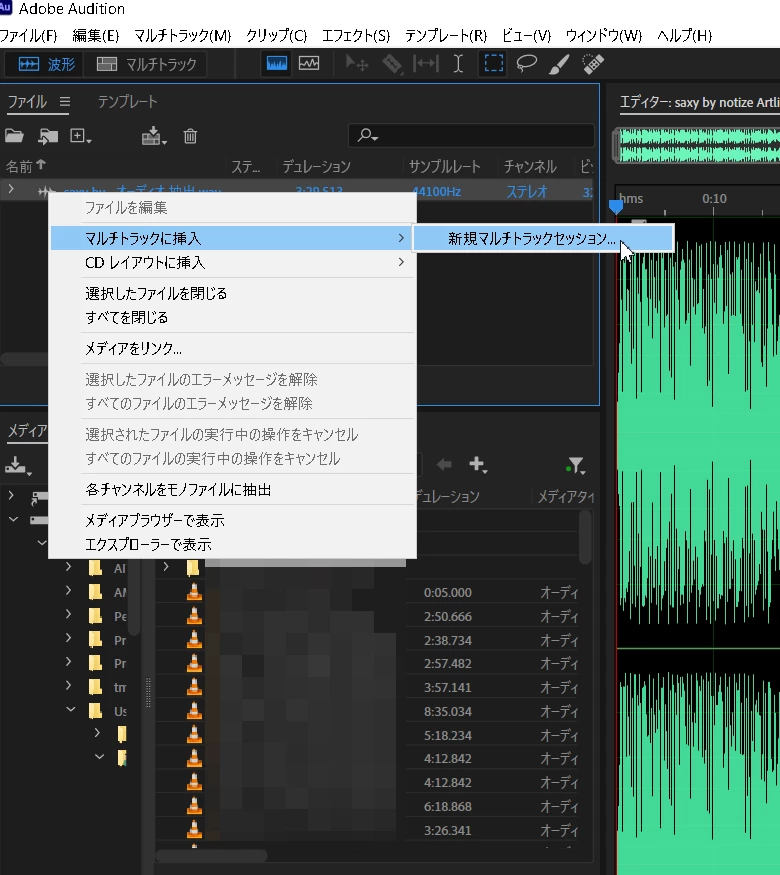The width and height of the screenshot is (780, 875).
Task: Click the media browser horizontal scrollbar
Action: [x=211, y=855]
